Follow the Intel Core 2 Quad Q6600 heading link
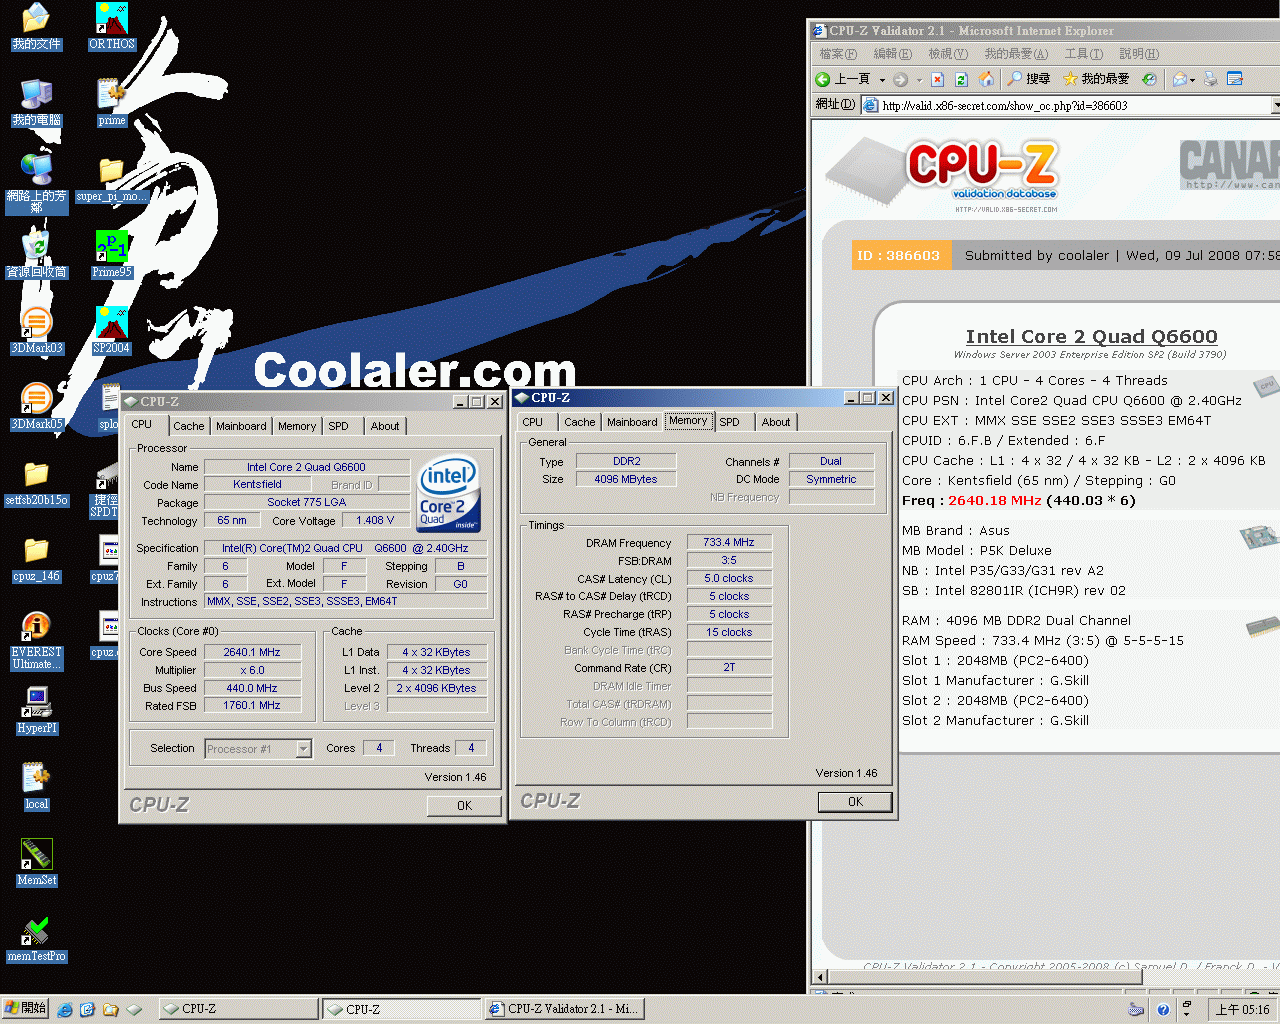The height and width of the screenshot is (1024, 1280). coord(1091,336)
